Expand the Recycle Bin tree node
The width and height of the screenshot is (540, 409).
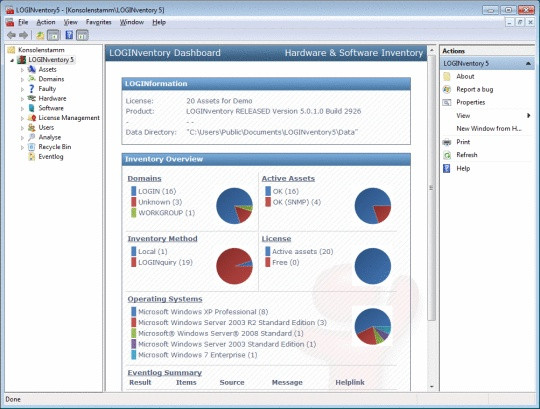(22, 147)
